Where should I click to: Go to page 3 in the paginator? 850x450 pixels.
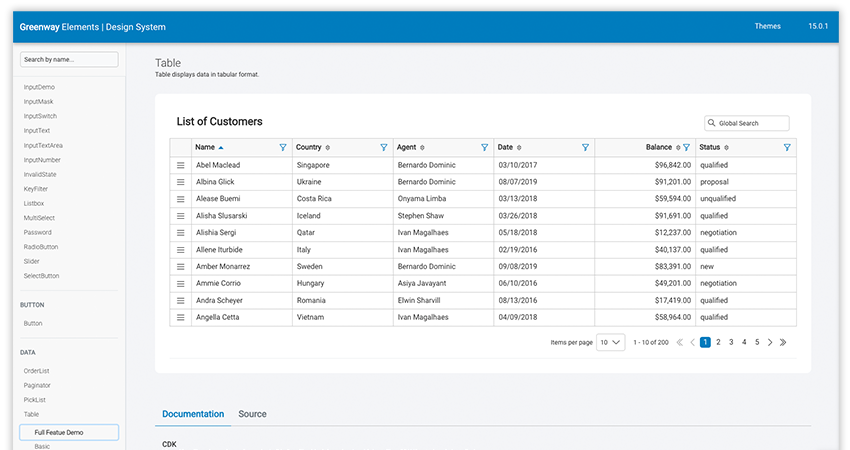click(x=731, y=342)
